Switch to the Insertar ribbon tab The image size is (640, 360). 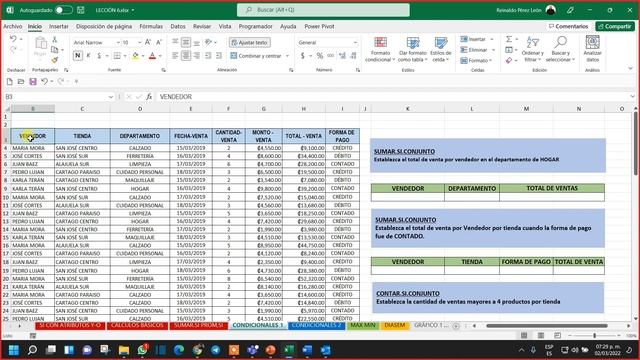pyautogui.click(x=59, y=26)
